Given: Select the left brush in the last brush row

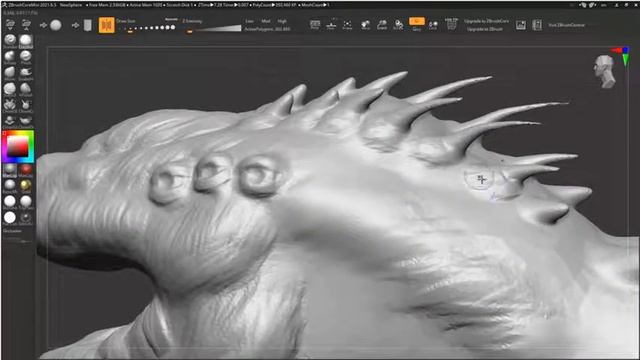Looking at the screenshot, I should [x=10, y=121].
